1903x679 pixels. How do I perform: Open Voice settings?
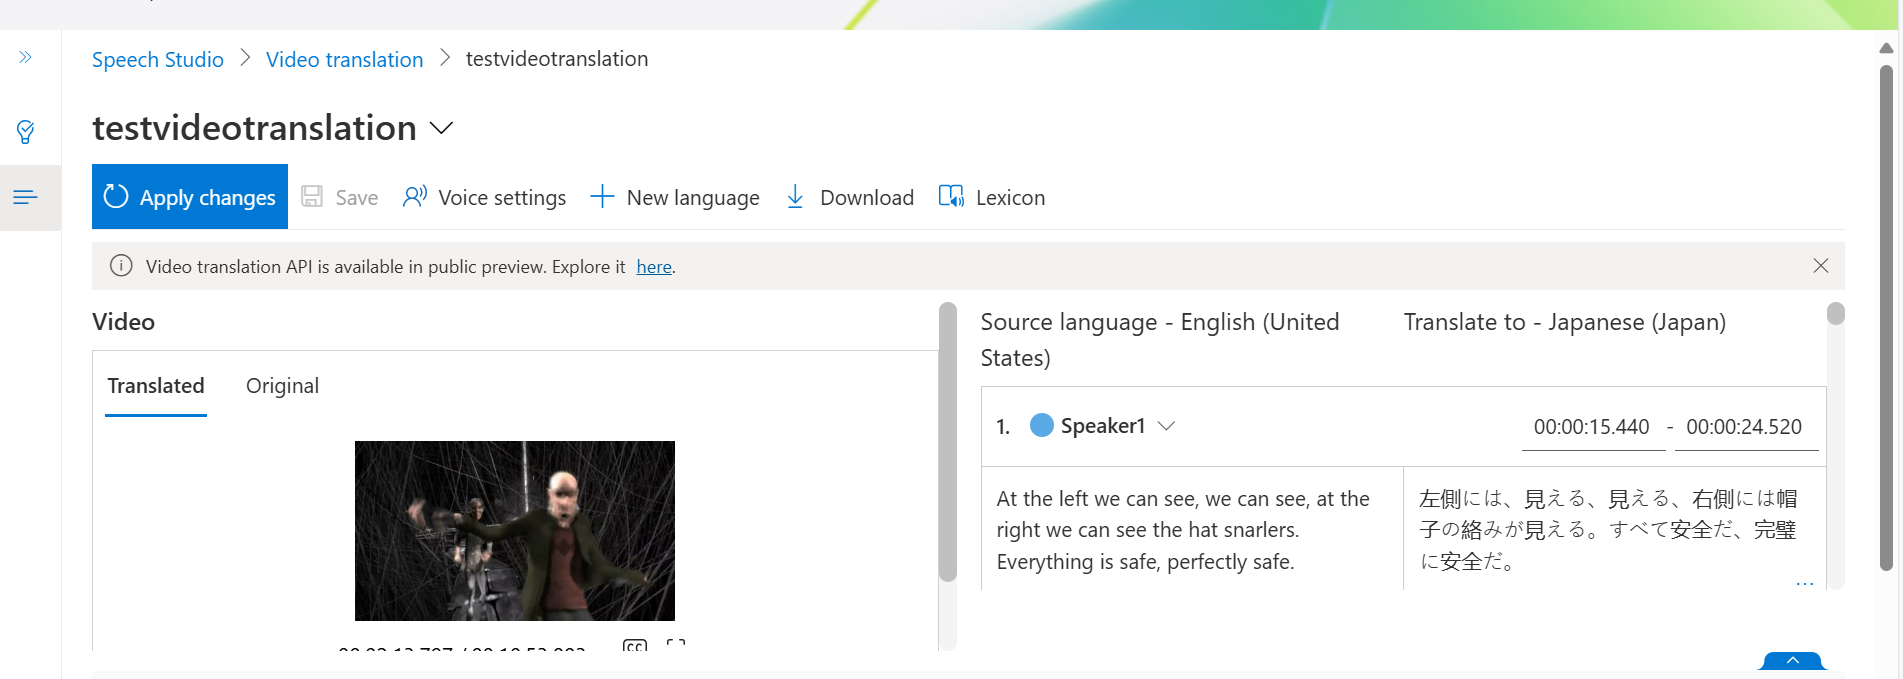click(x=484, y=197)
